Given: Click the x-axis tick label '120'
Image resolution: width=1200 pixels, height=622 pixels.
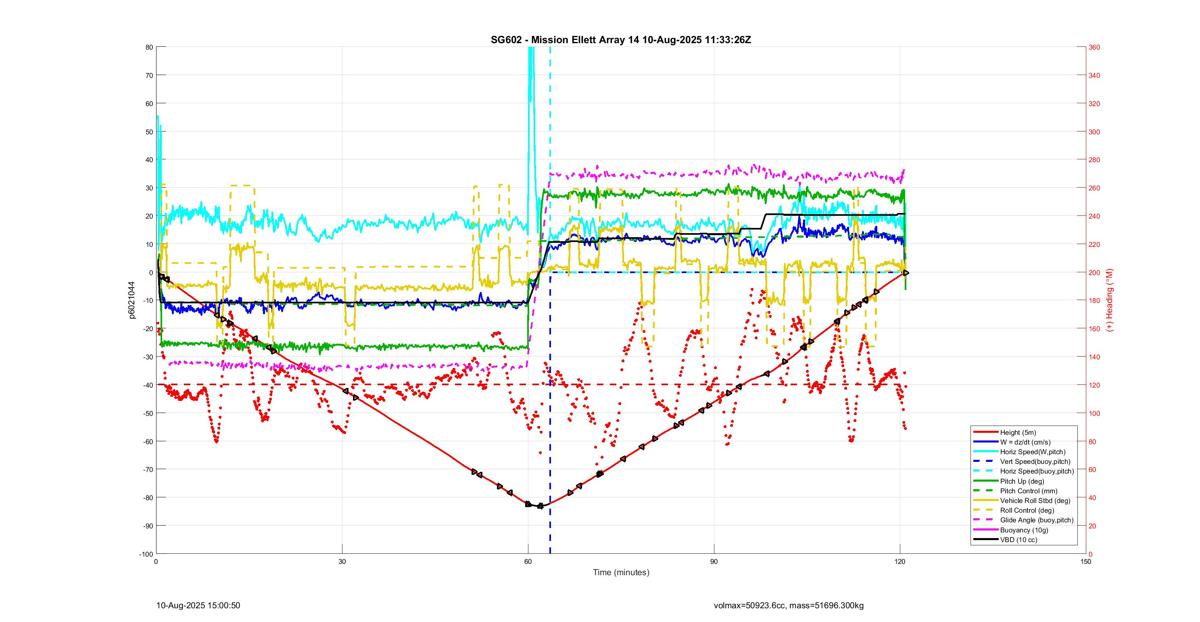Looking at the screenshot, I should pos(901,562).
